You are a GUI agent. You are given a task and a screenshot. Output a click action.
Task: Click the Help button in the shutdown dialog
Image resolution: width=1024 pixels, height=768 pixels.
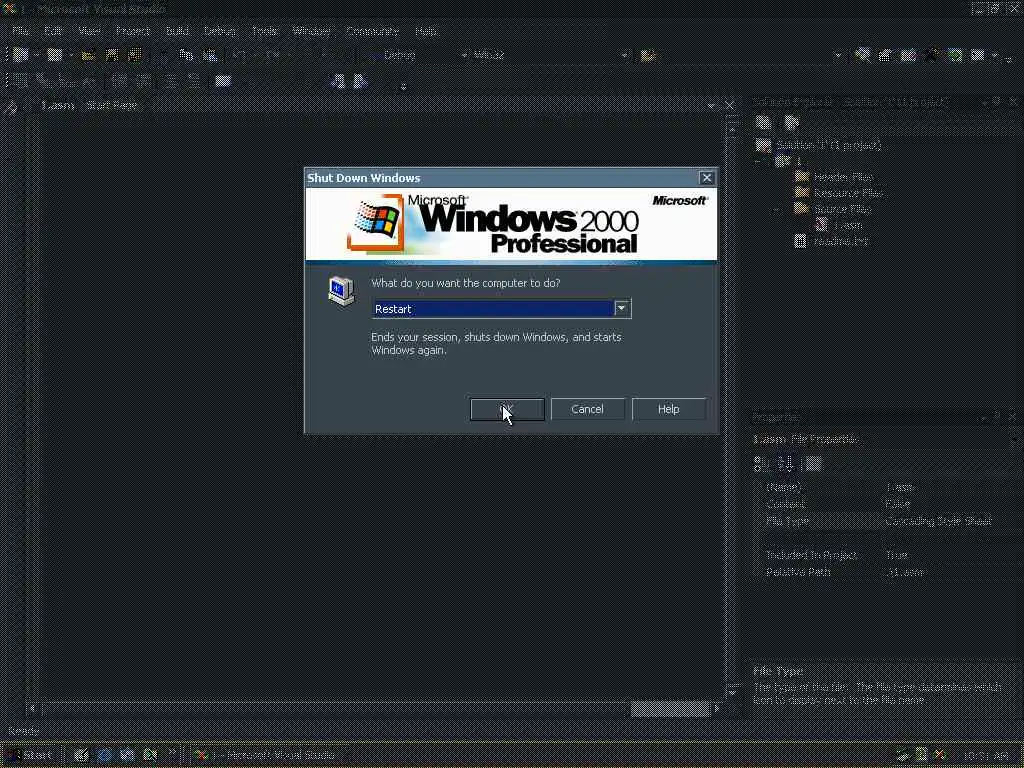[669, 409]
